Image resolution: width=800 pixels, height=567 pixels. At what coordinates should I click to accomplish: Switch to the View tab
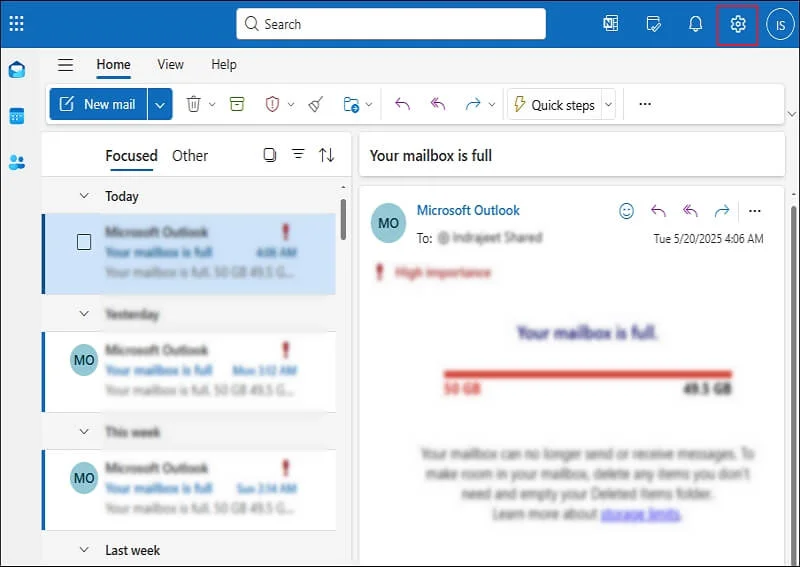170,65
